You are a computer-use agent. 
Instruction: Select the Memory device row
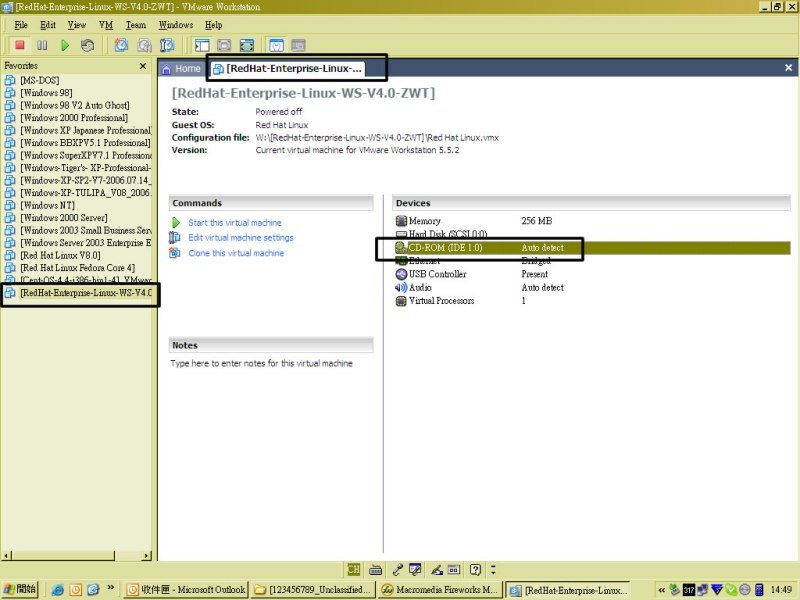coord(591,221)
